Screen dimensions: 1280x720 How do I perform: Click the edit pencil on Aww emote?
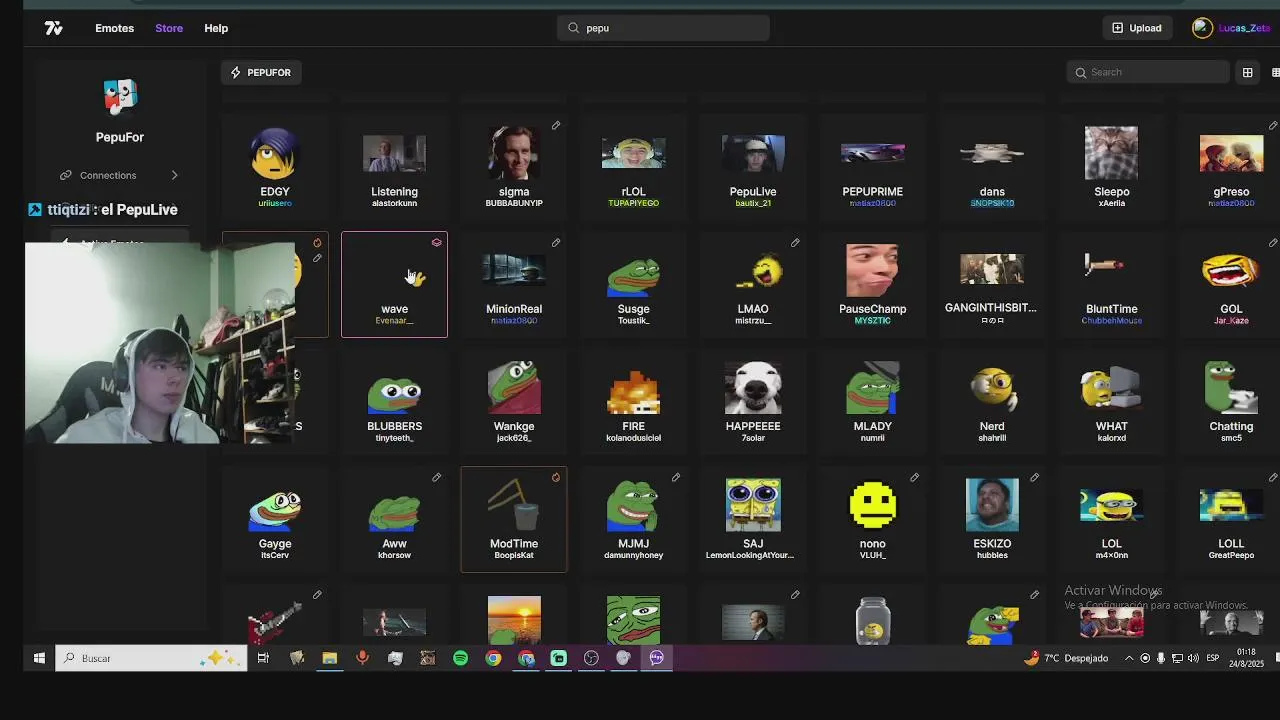click(436, 478)
